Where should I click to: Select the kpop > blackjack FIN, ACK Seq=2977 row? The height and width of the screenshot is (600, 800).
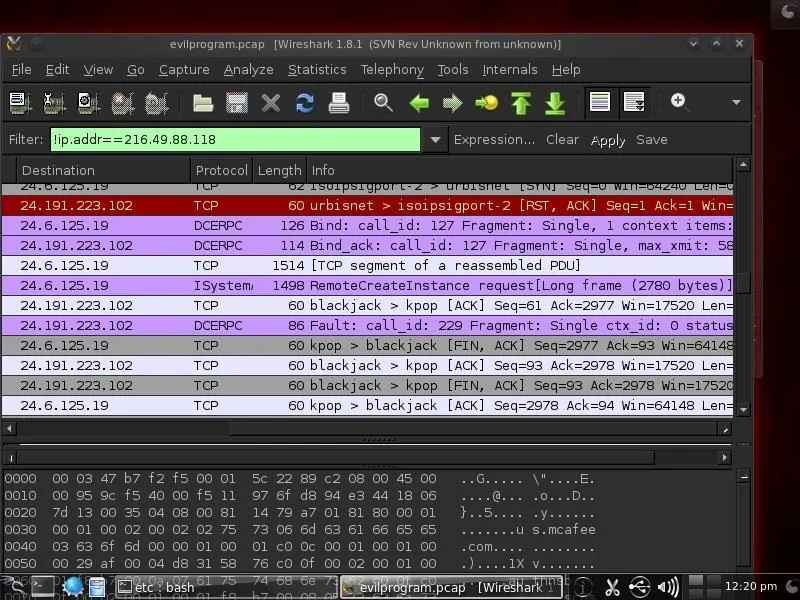pos(367,345)
